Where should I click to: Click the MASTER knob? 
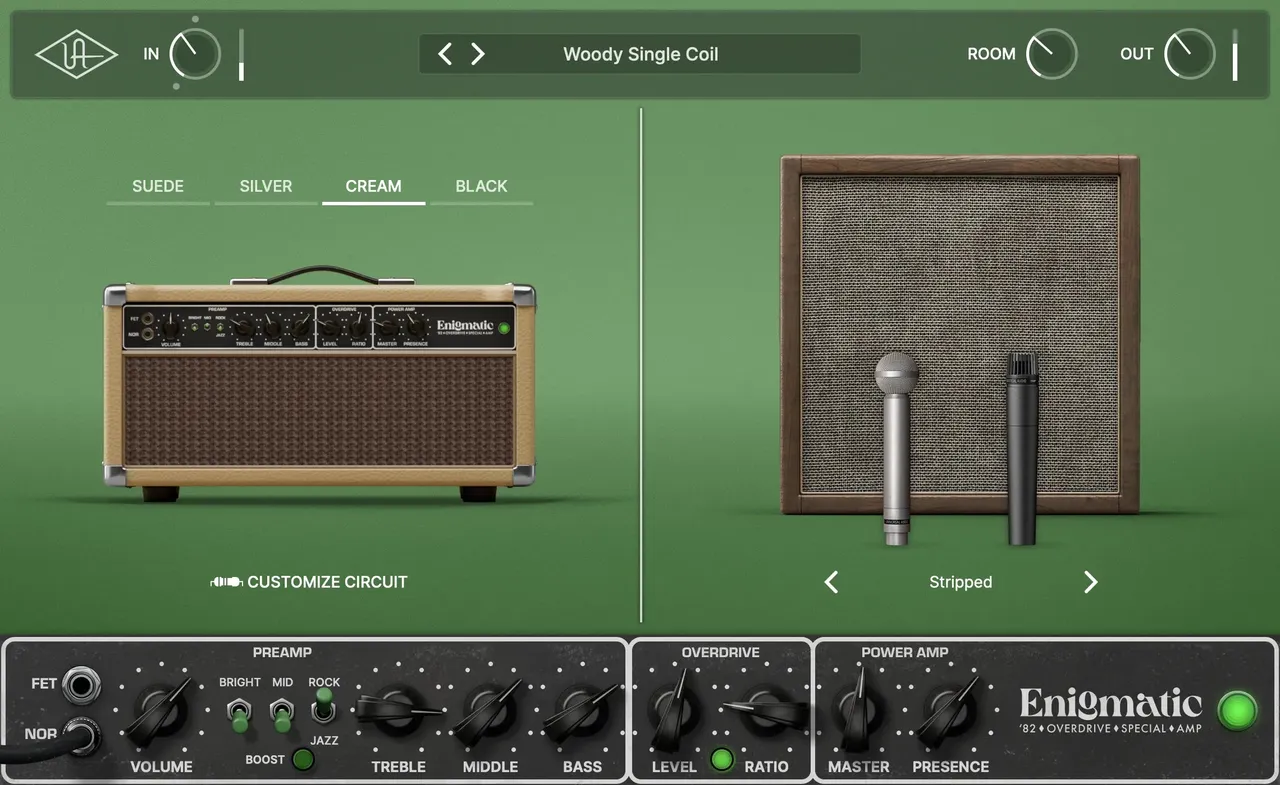[858, 712]
